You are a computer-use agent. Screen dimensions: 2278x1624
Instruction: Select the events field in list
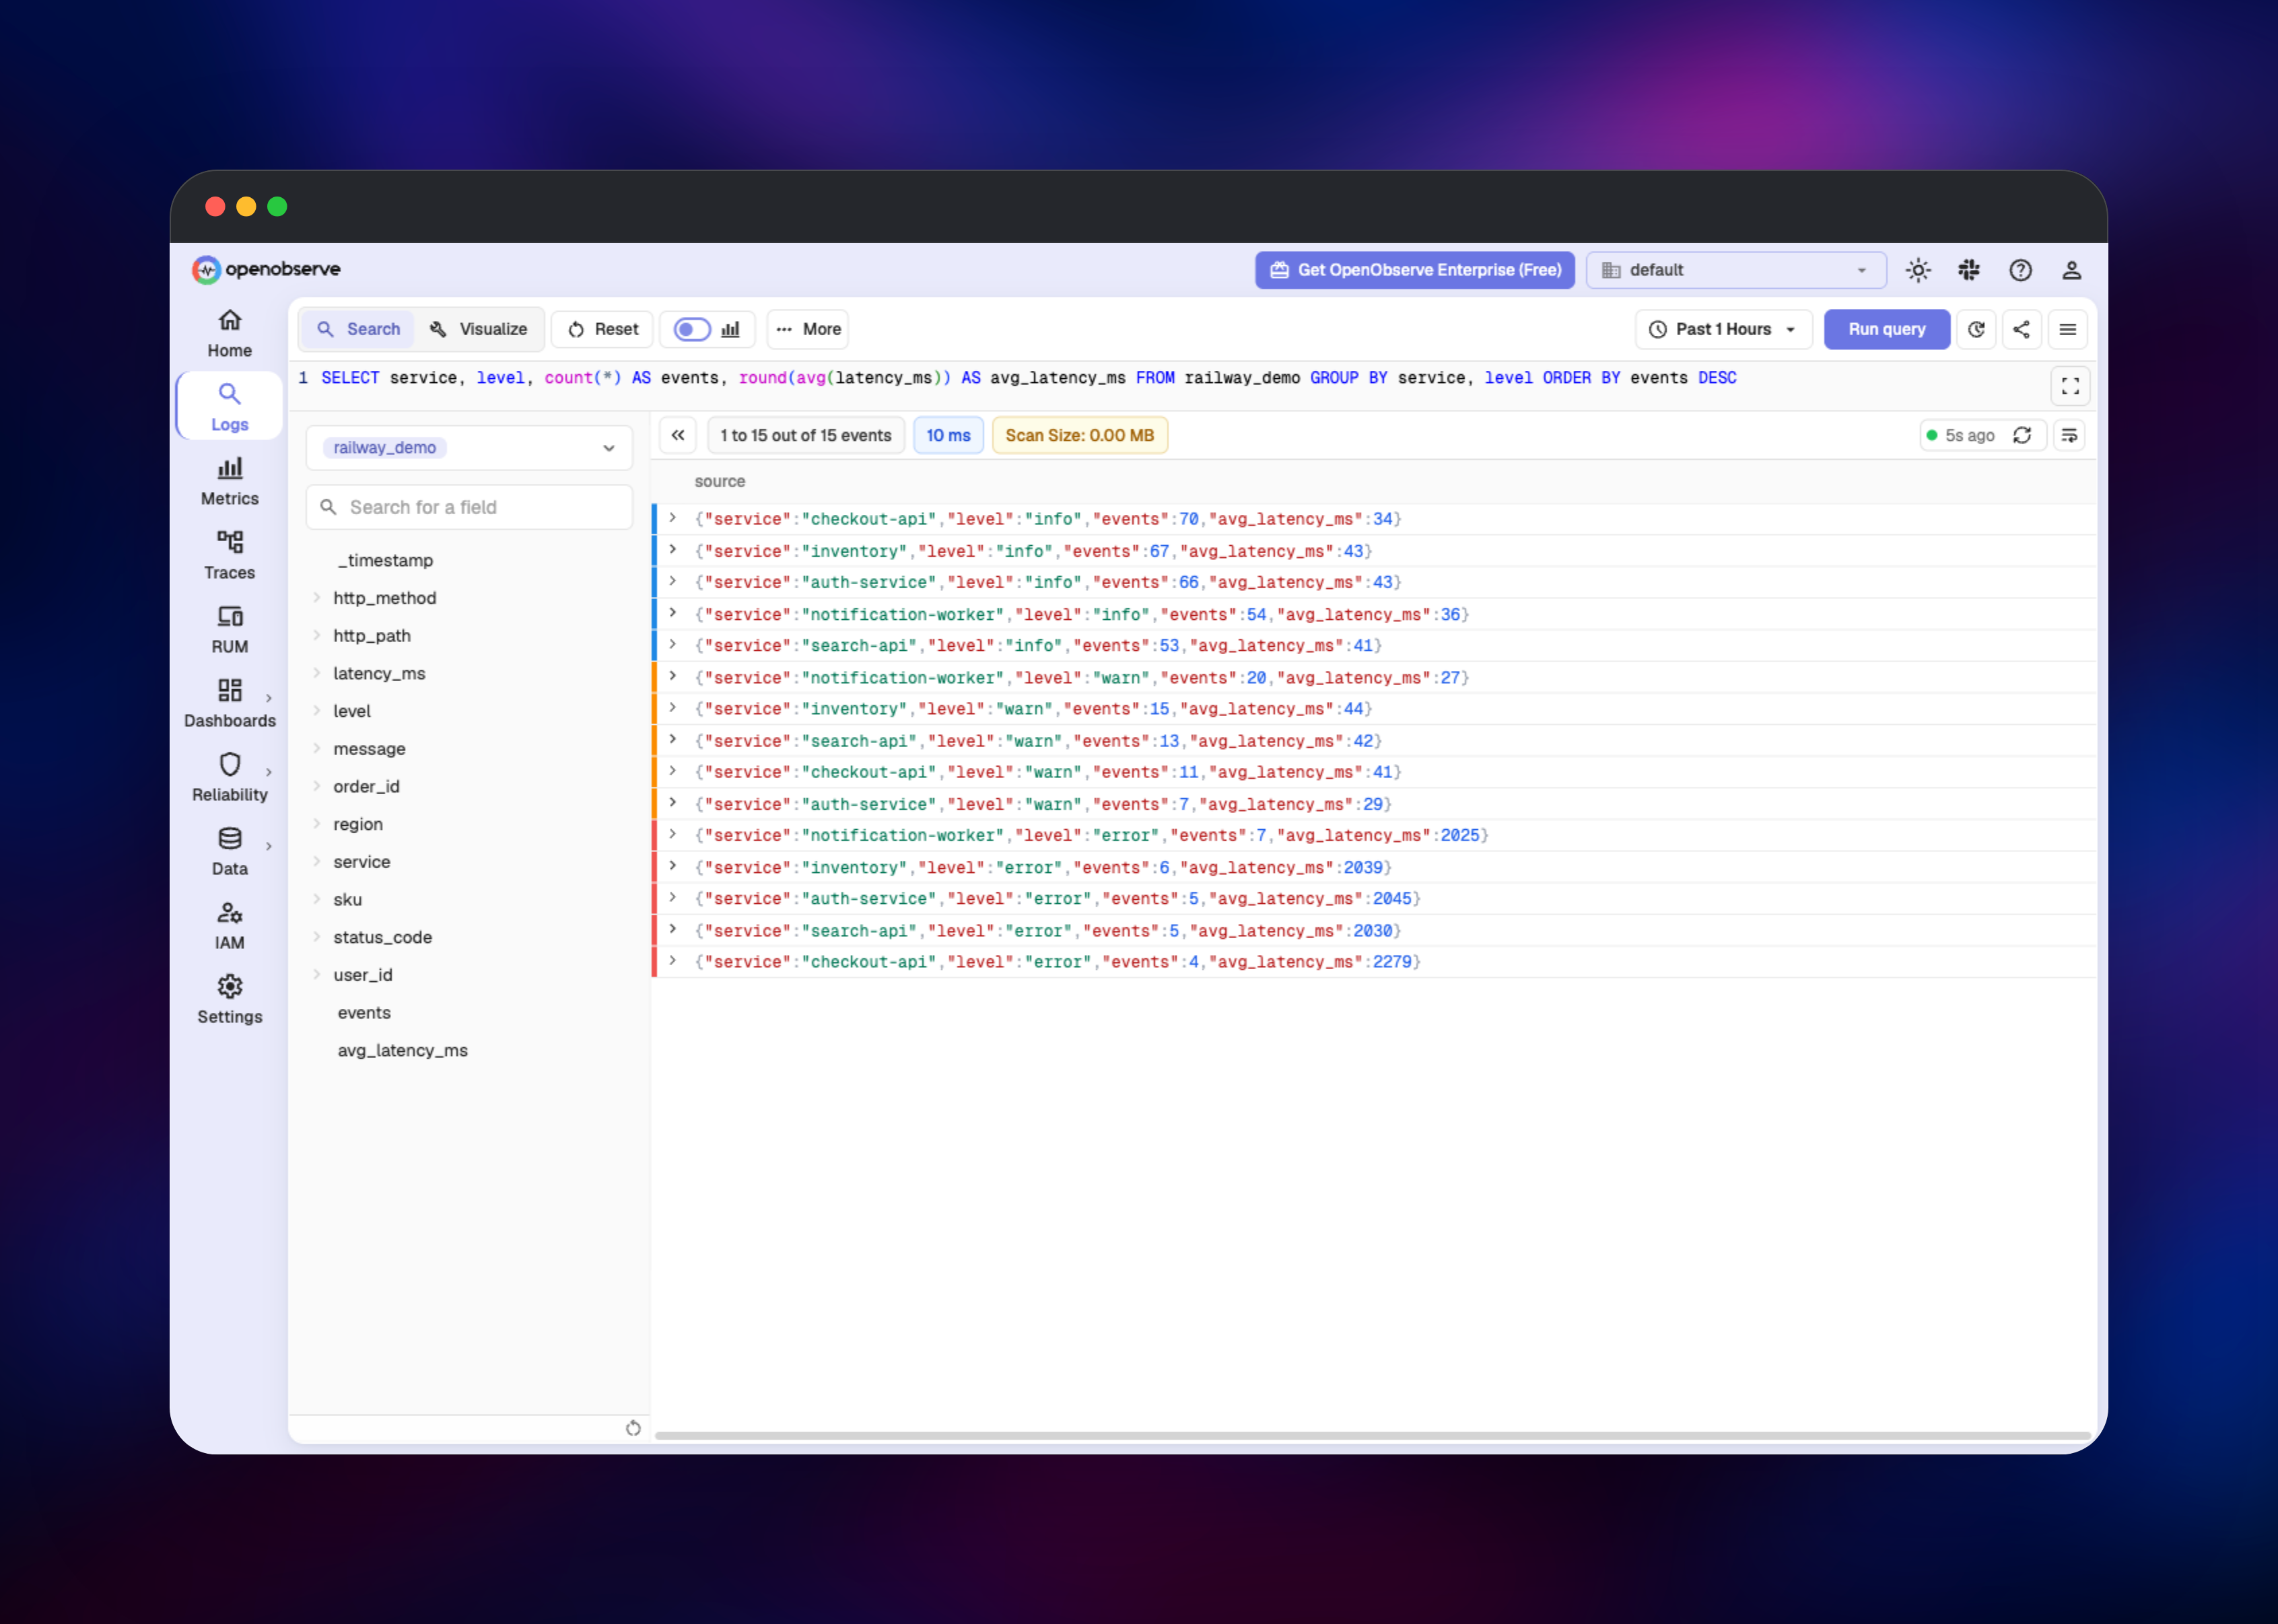364,1013
